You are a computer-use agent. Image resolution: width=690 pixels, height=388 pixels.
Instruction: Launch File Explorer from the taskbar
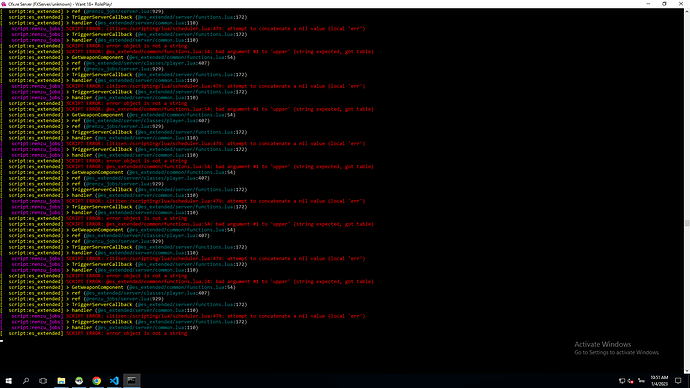point(61,381)
